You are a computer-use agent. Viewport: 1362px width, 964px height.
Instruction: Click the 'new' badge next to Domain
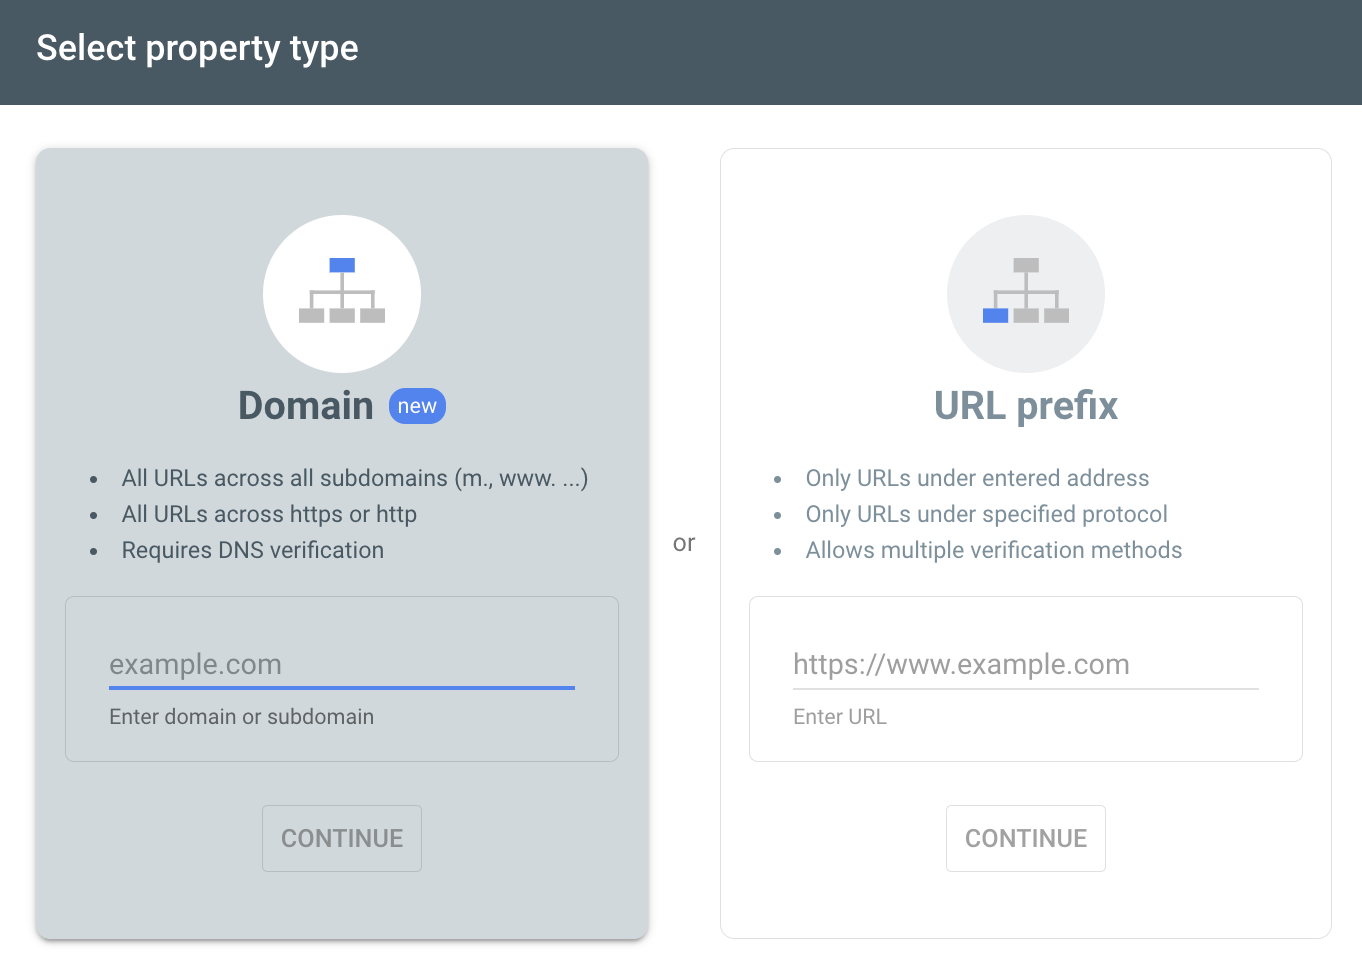417,406
